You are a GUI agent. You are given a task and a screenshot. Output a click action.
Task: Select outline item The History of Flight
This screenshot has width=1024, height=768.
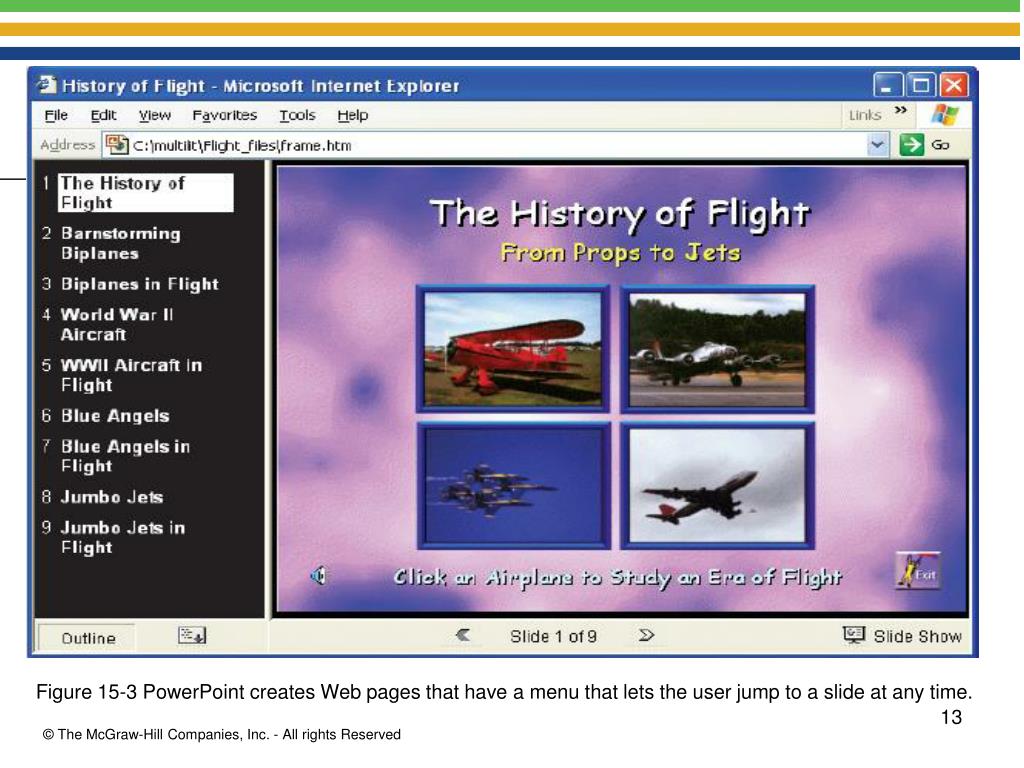point(145,193)
